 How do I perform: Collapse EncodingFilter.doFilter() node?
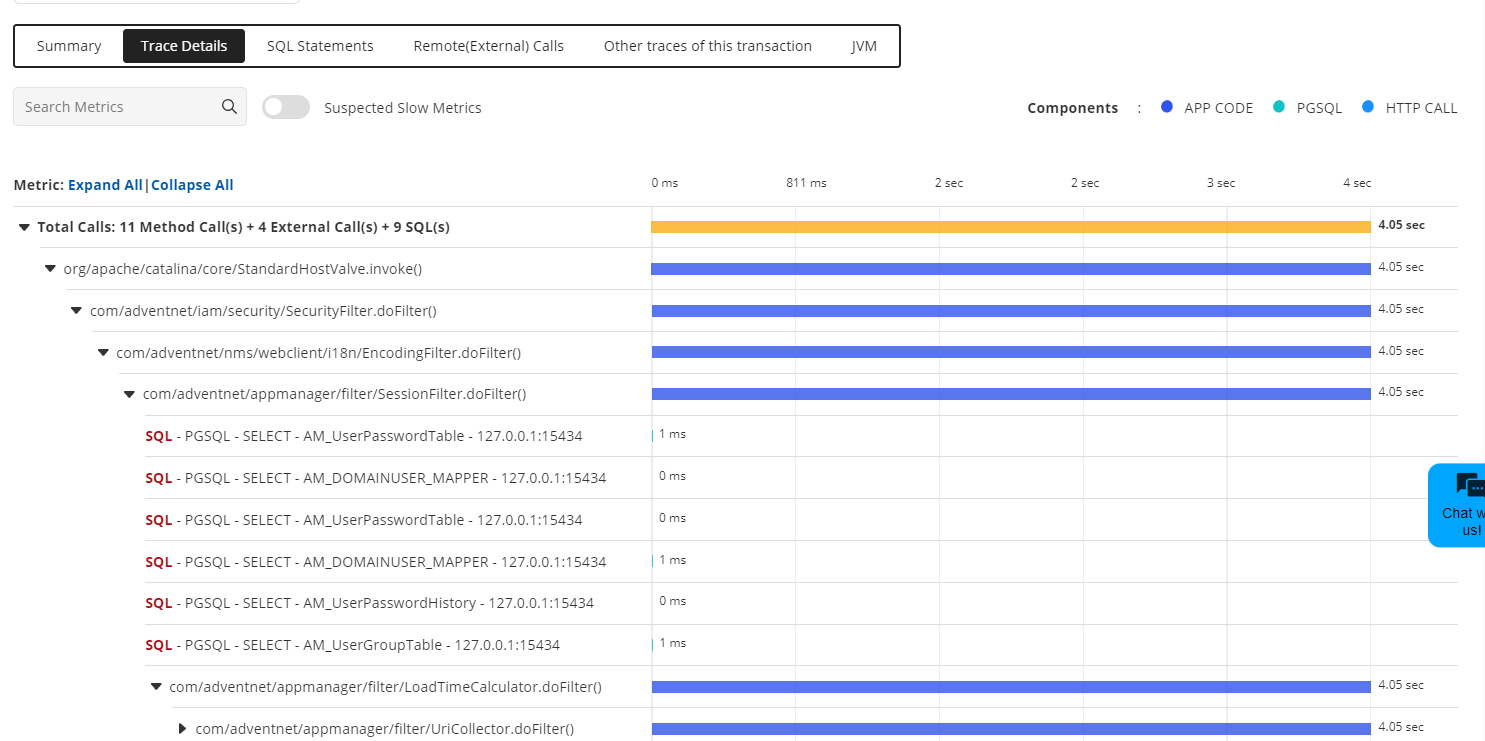pos(103,352)
